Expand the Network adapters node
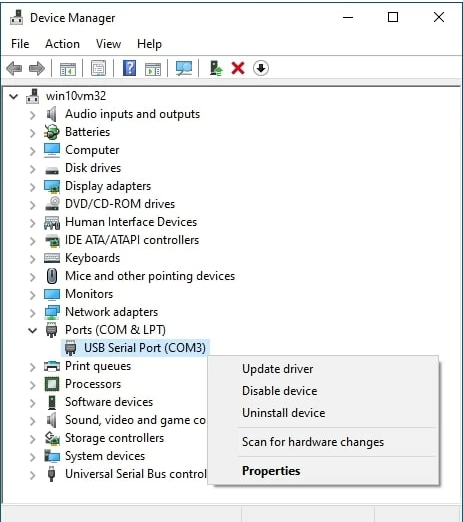 (32, 313)
